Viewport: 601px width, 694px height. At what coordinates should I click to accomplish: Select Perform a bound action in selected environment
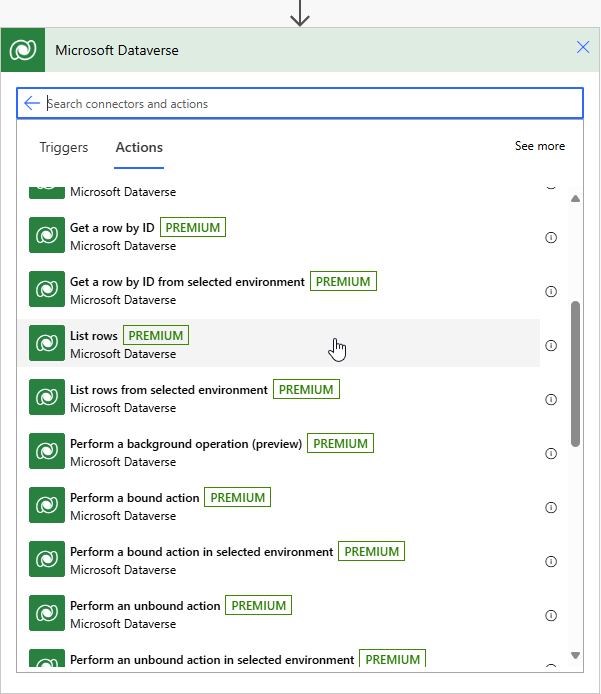279,561
